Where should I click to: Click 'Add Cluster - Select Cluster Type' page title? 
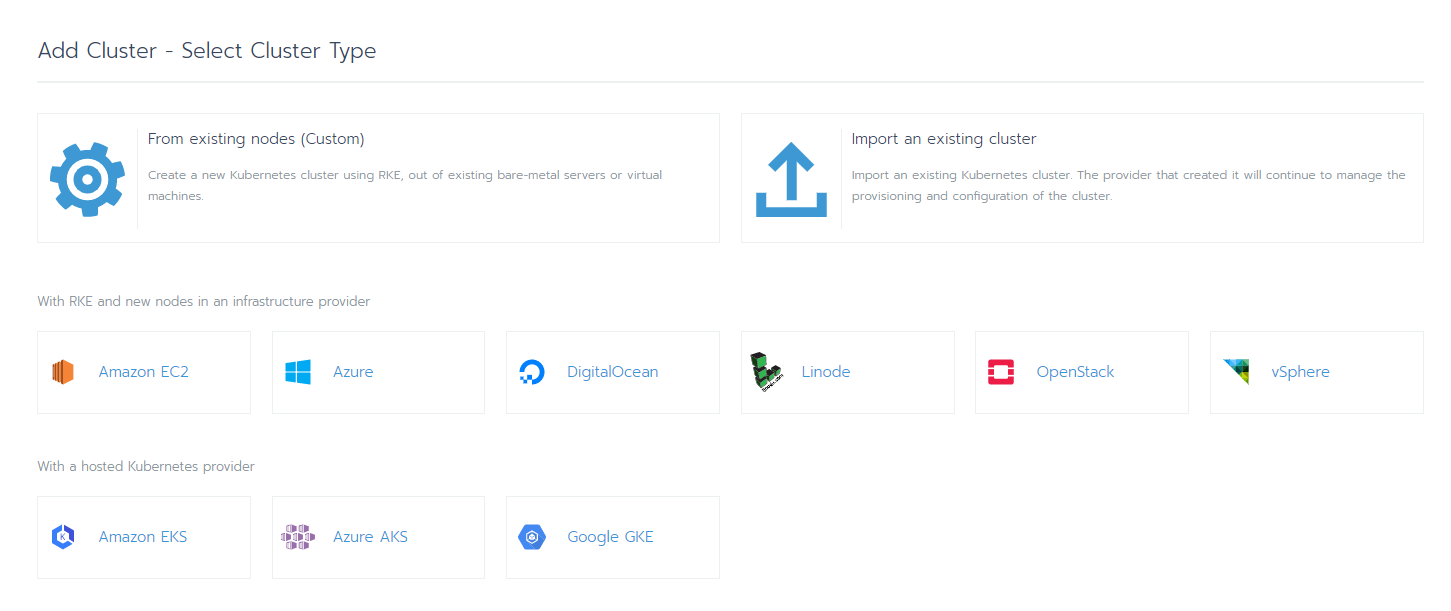pyautogui.click(x=207, y=51)
